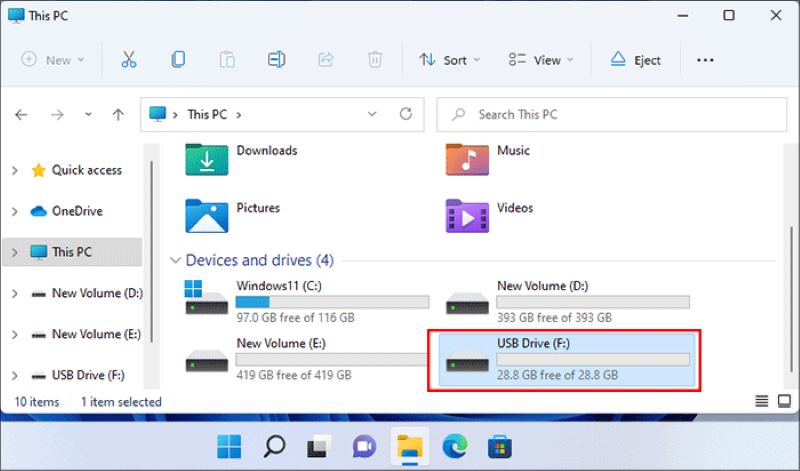The height and width of the screenshot is (471, 800).
Task: Open Microsoft Edge from taskbar
Action: click(x=455, y=447)
